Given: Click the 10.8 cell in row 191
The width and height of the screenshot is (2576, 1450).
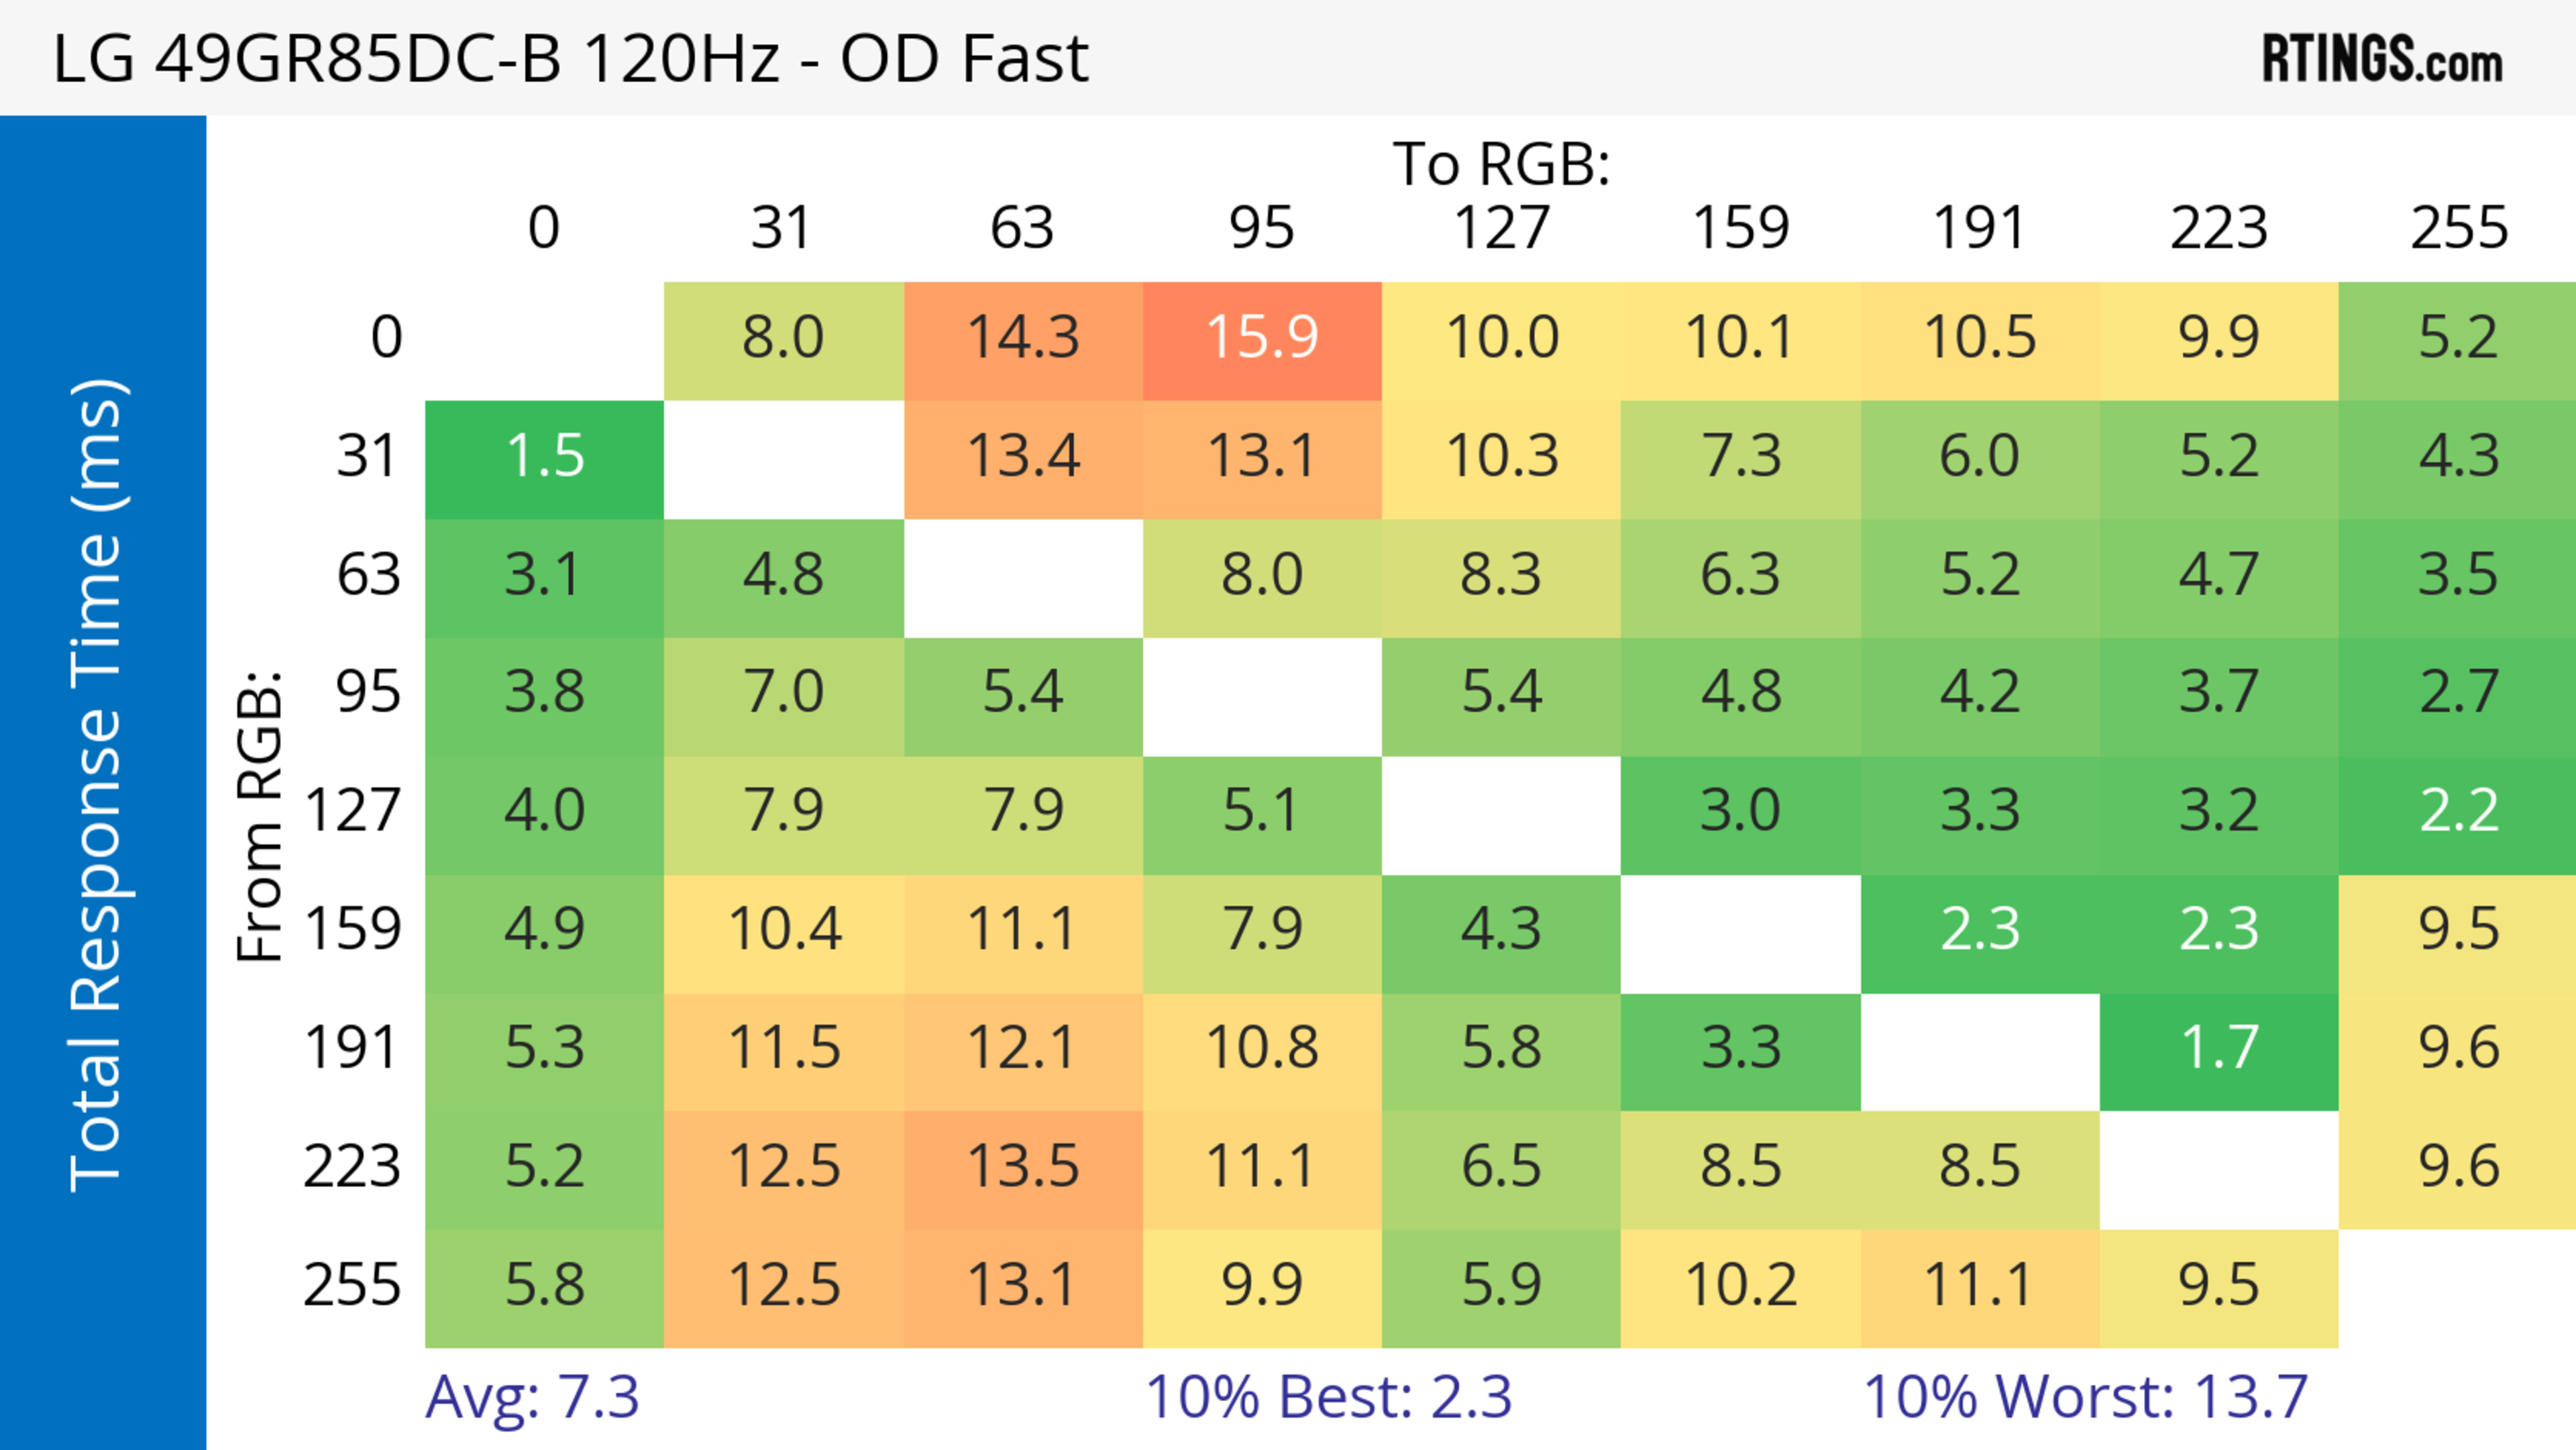Looking at the screenshot, I should coord(1262,1048).
